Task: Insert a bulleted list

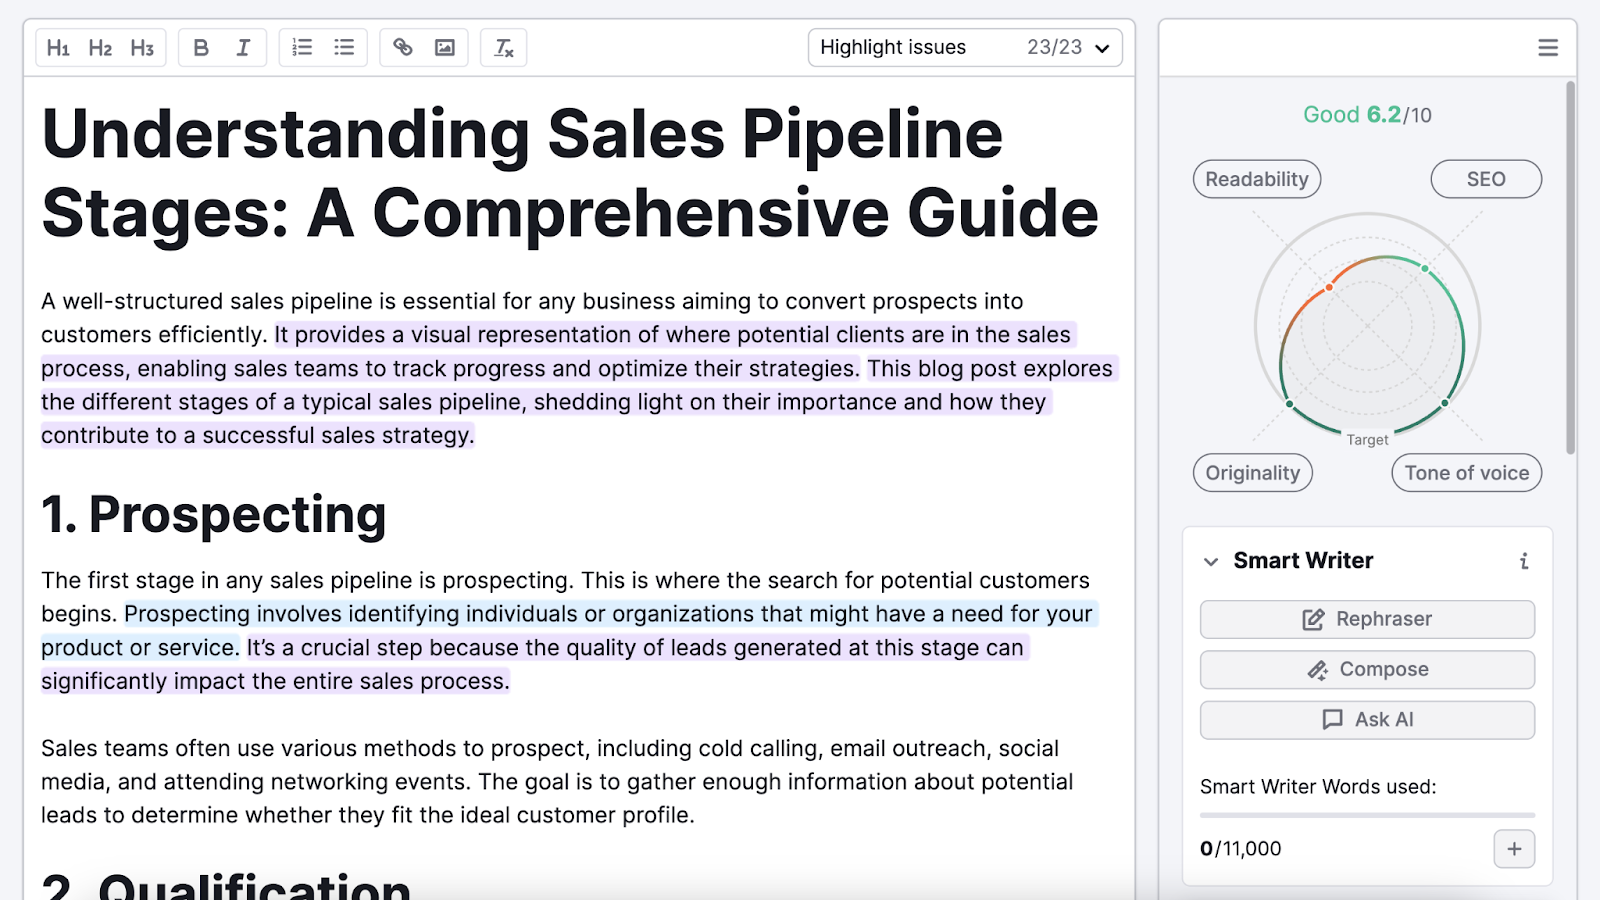Action: [343, 47]
